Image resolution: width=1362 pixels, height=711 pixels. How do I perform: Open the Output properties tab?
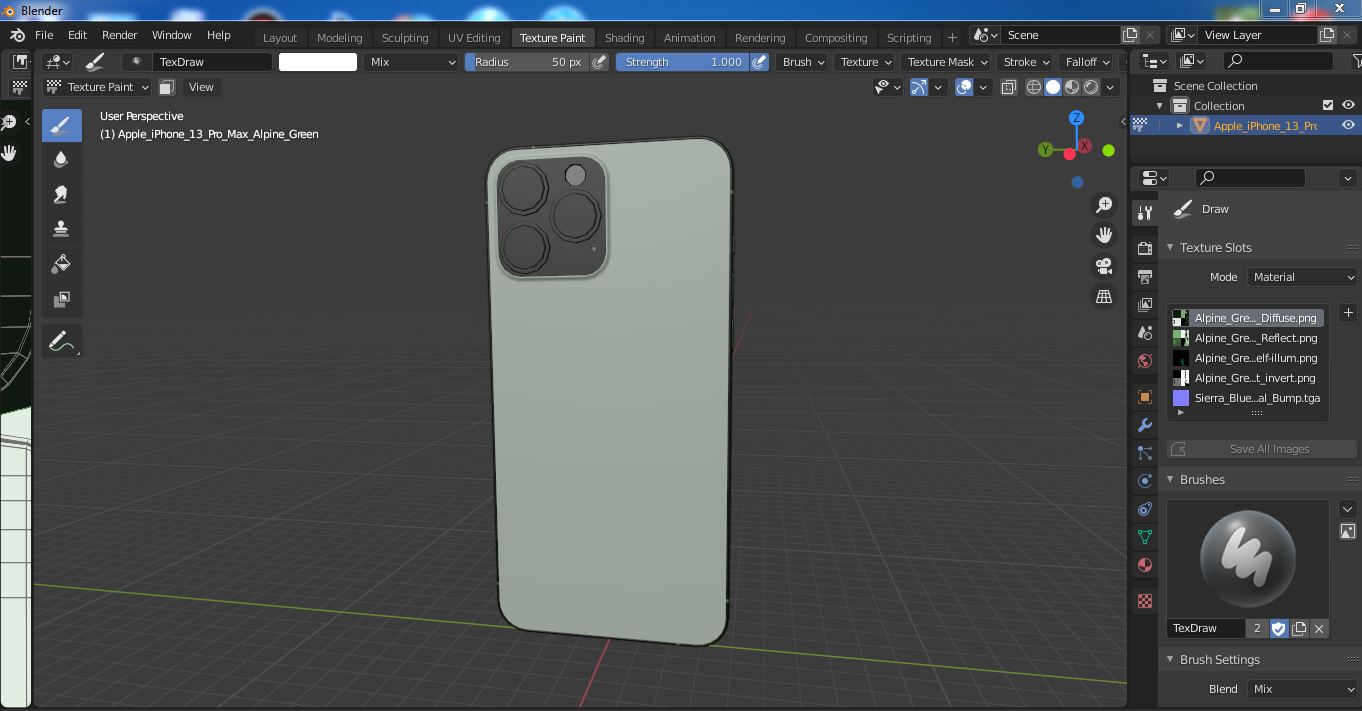click(1145, 276)
